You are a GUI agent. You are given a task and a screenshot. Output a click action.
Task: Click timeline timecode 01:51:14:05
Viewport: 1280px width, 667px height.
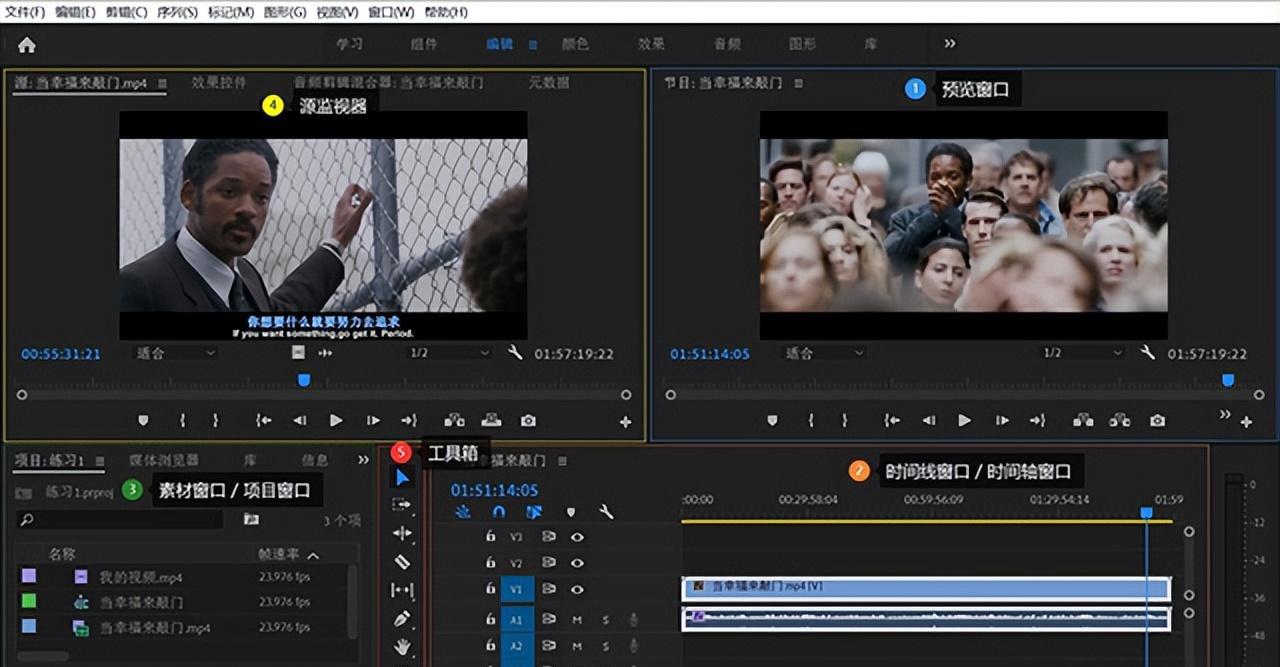click(494, 490)
